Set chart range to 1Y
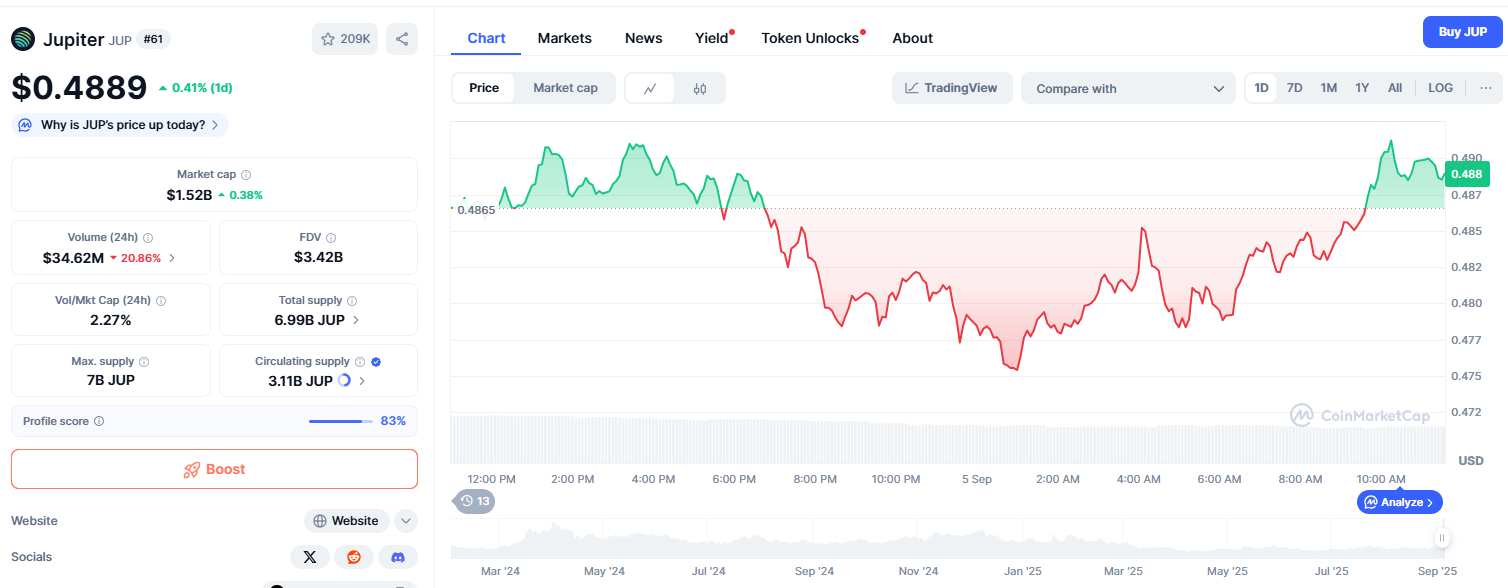Screen dimensions: 1508x588 pyautogui.click(x=1362, y=88)
